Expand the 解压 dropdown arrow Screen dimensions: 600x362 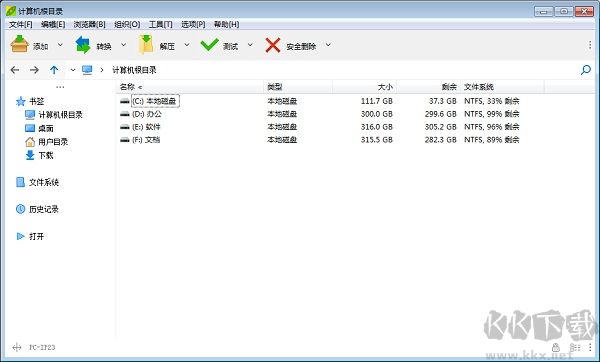coord(187,45)
